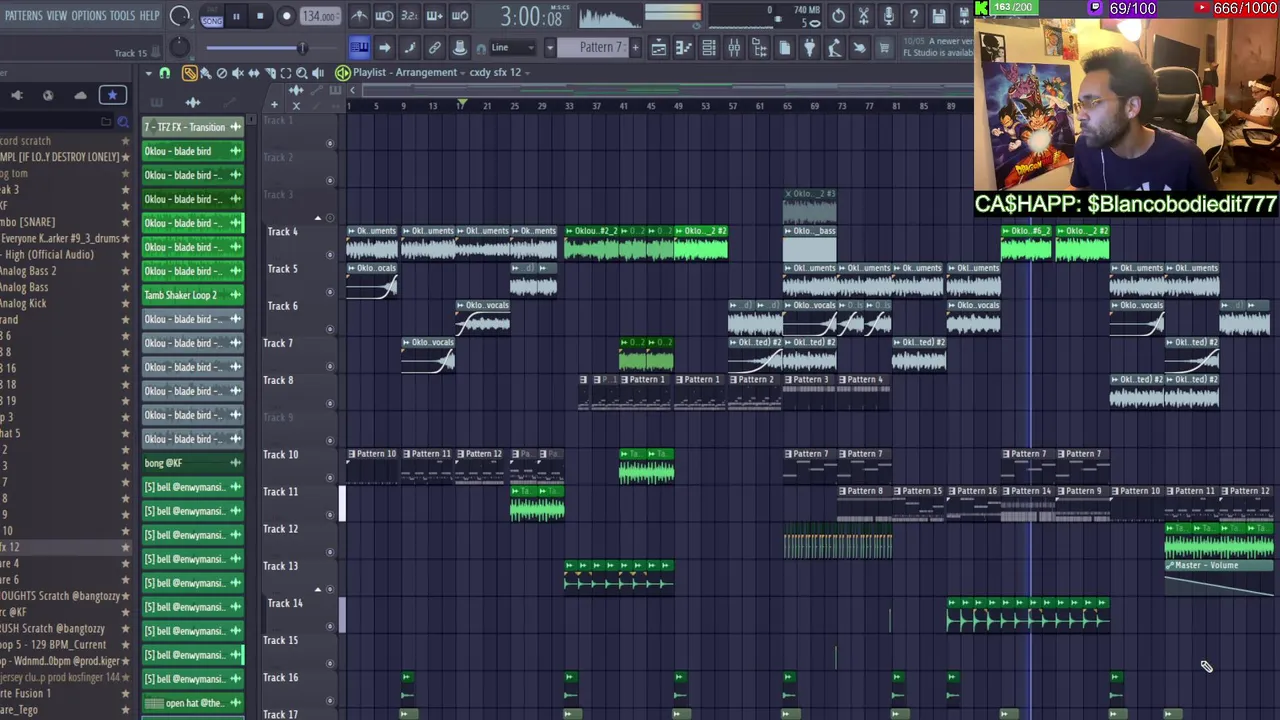Mute Track 4 using its dot

tap(330, 255)
